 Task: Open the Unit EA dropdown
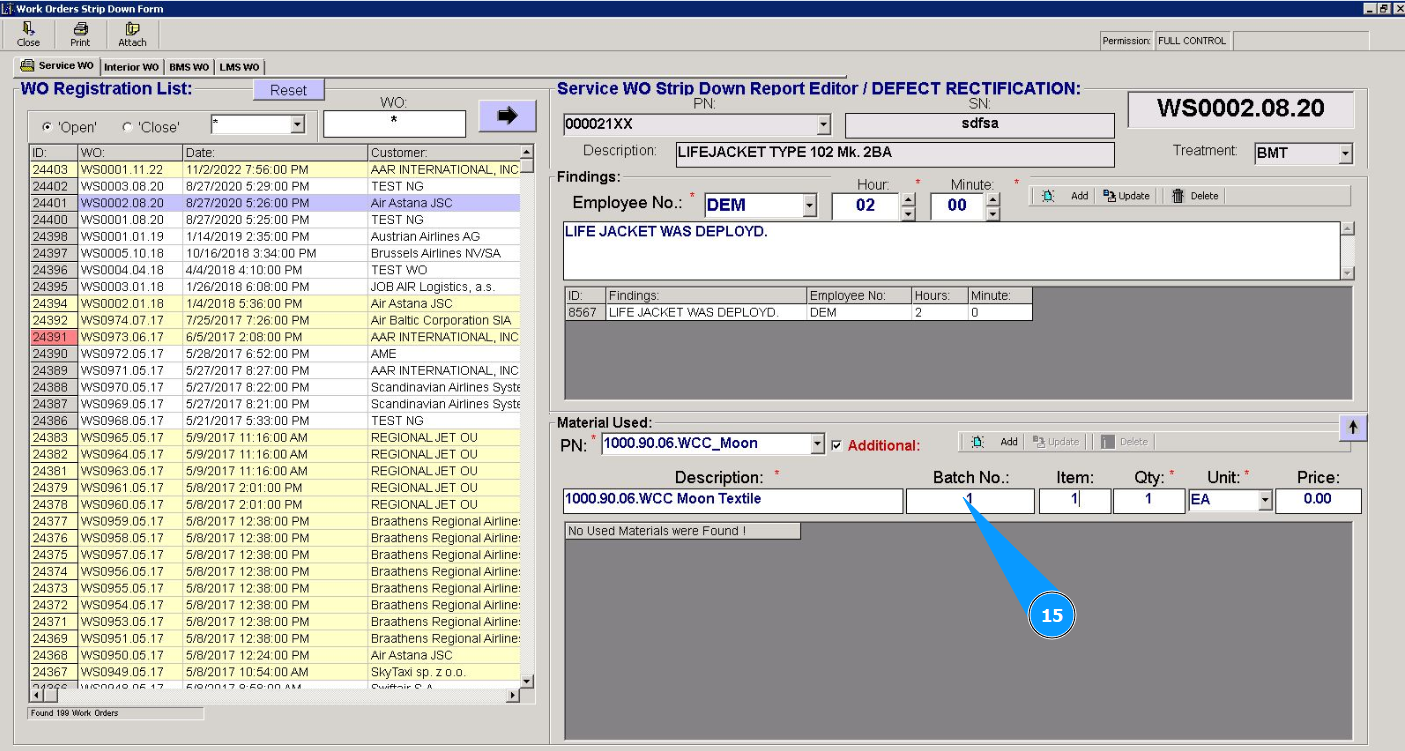pyautogui.click(x=1265, y=500)
